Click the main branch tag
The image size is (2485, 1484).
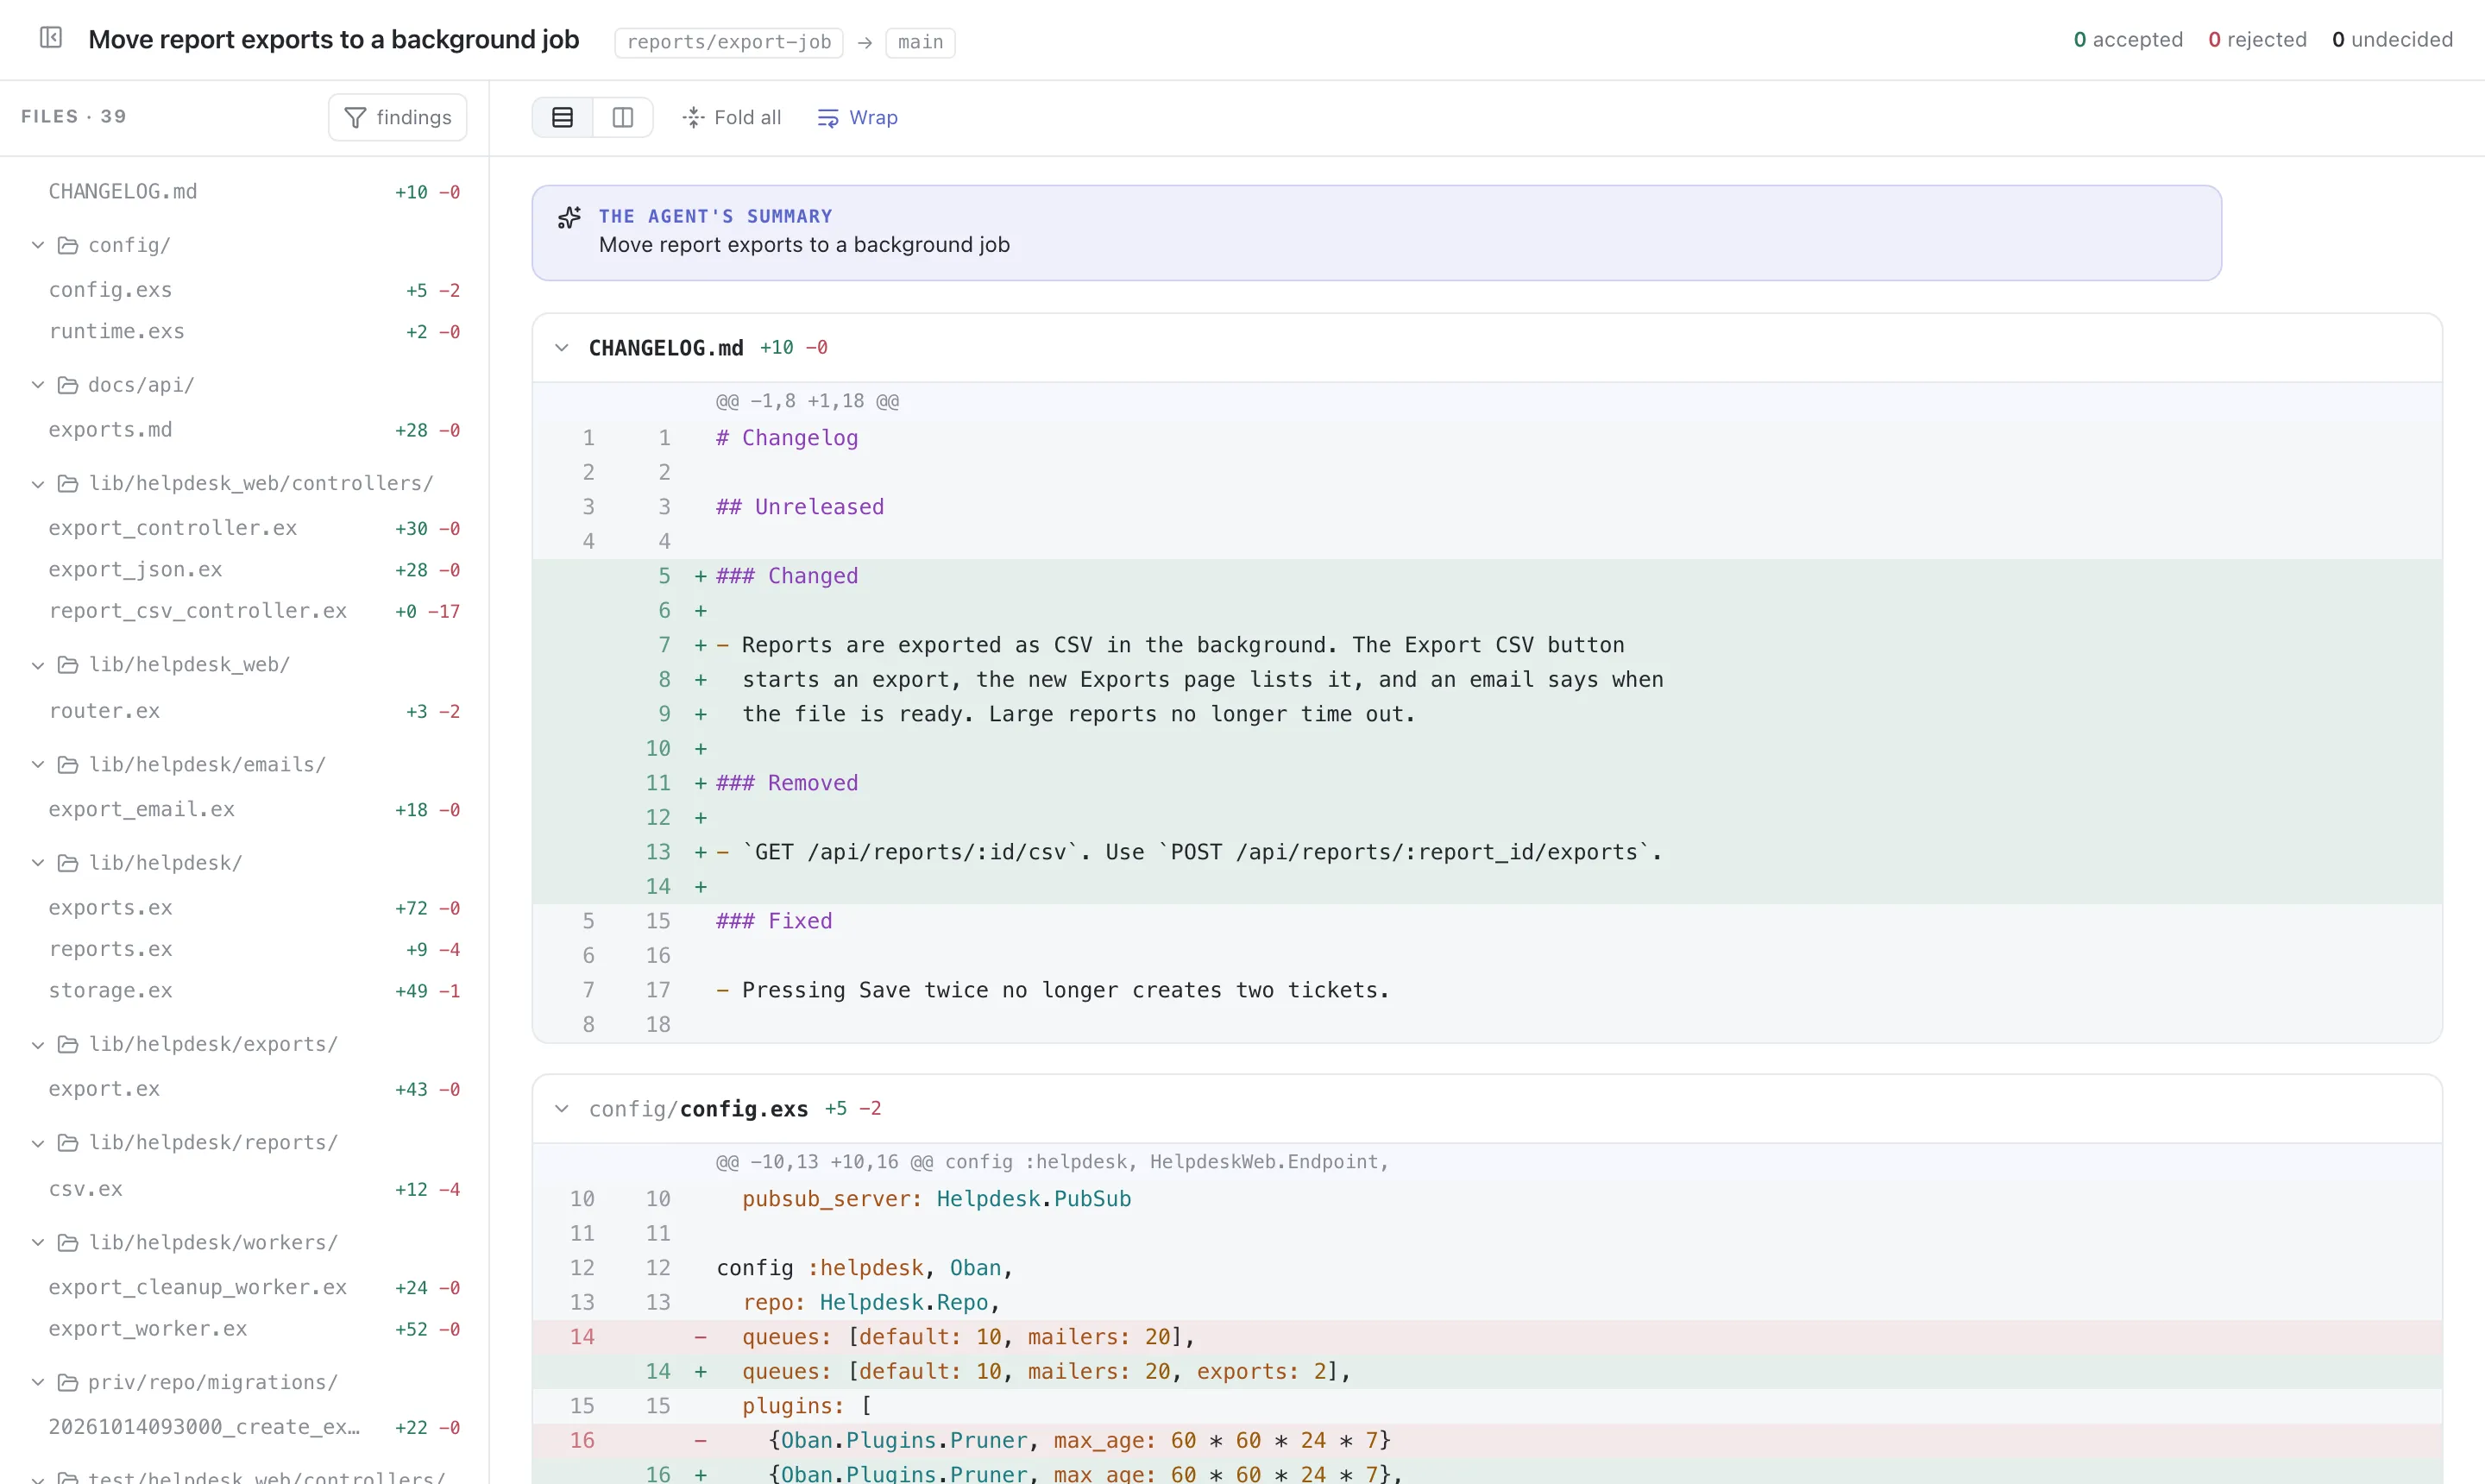(920, 42)
